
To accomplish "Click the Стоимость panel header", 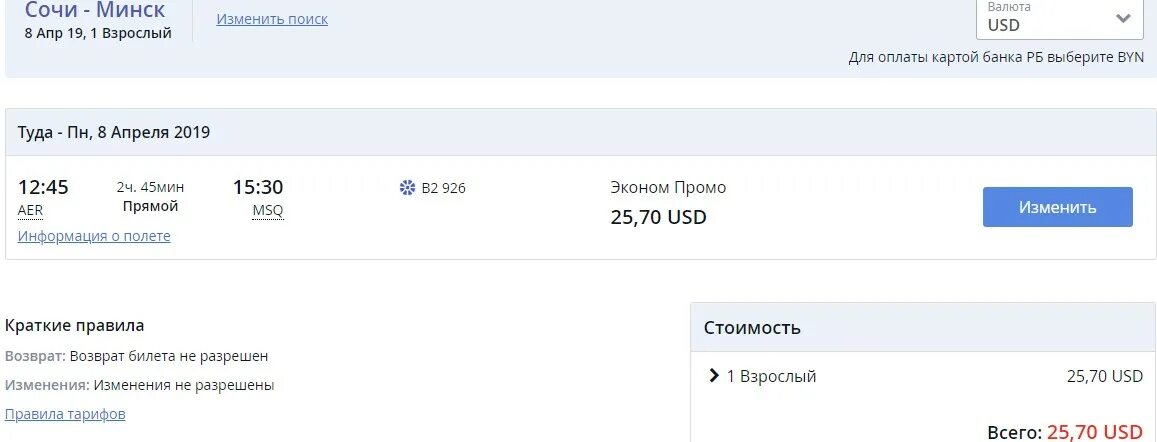I will [752, 328].
